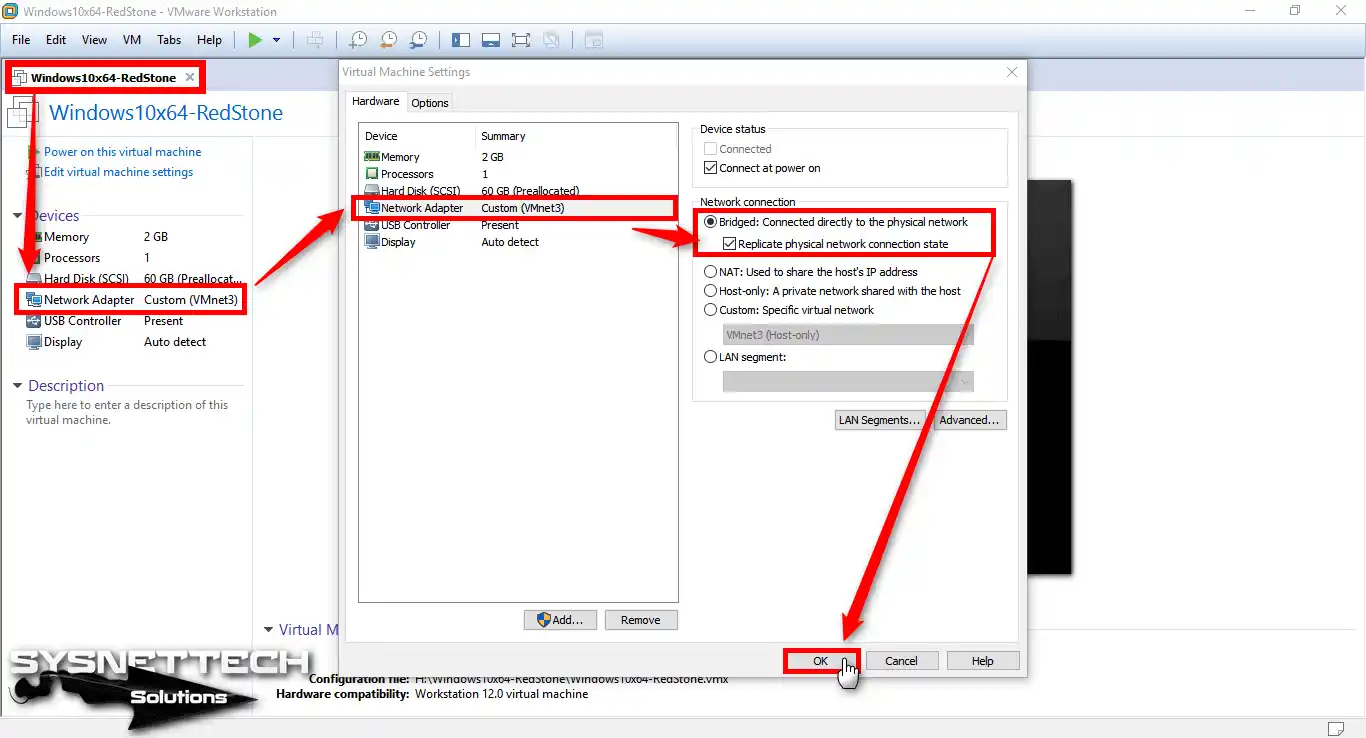Click Processors under Devices in main window

(x=72, y=258)
